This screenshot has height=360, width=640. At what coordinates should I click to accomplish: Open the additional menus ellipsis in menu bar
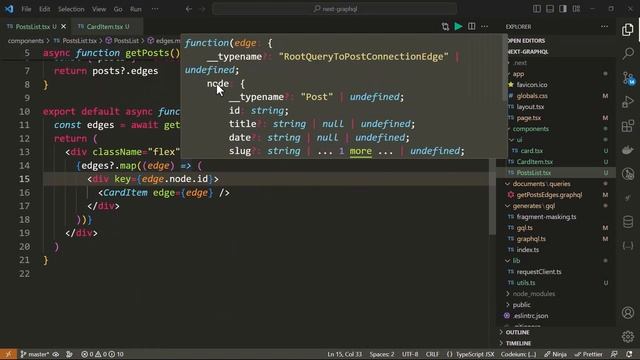click(x=155, y=9)
